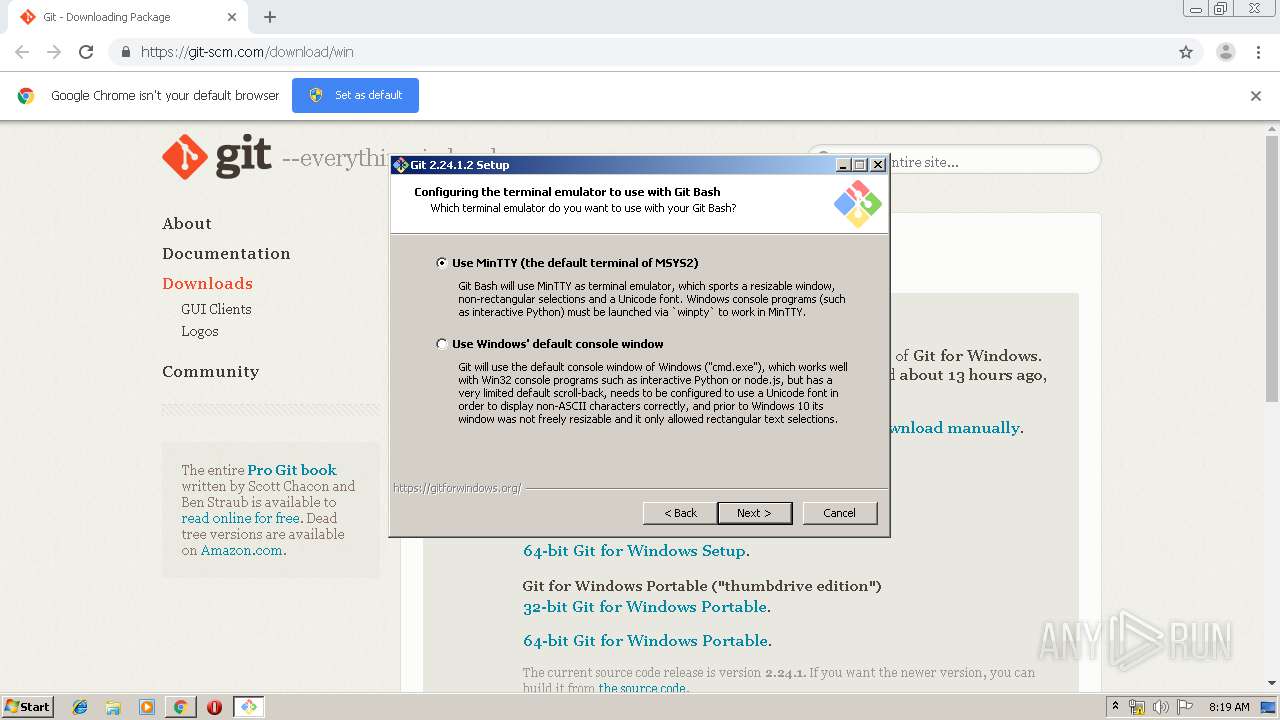Switch to Chrome in the taskbar
This screenshot has width=1280, height=720.
pyautogui.click(x=180, y=707)
